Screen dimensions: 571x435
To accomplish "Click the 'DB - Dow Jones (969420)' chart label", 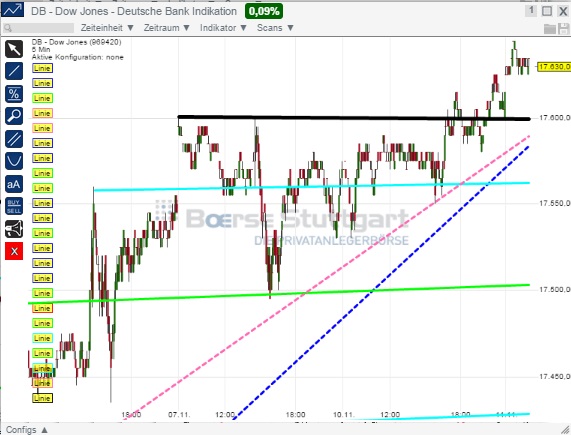I will point(76,42).
